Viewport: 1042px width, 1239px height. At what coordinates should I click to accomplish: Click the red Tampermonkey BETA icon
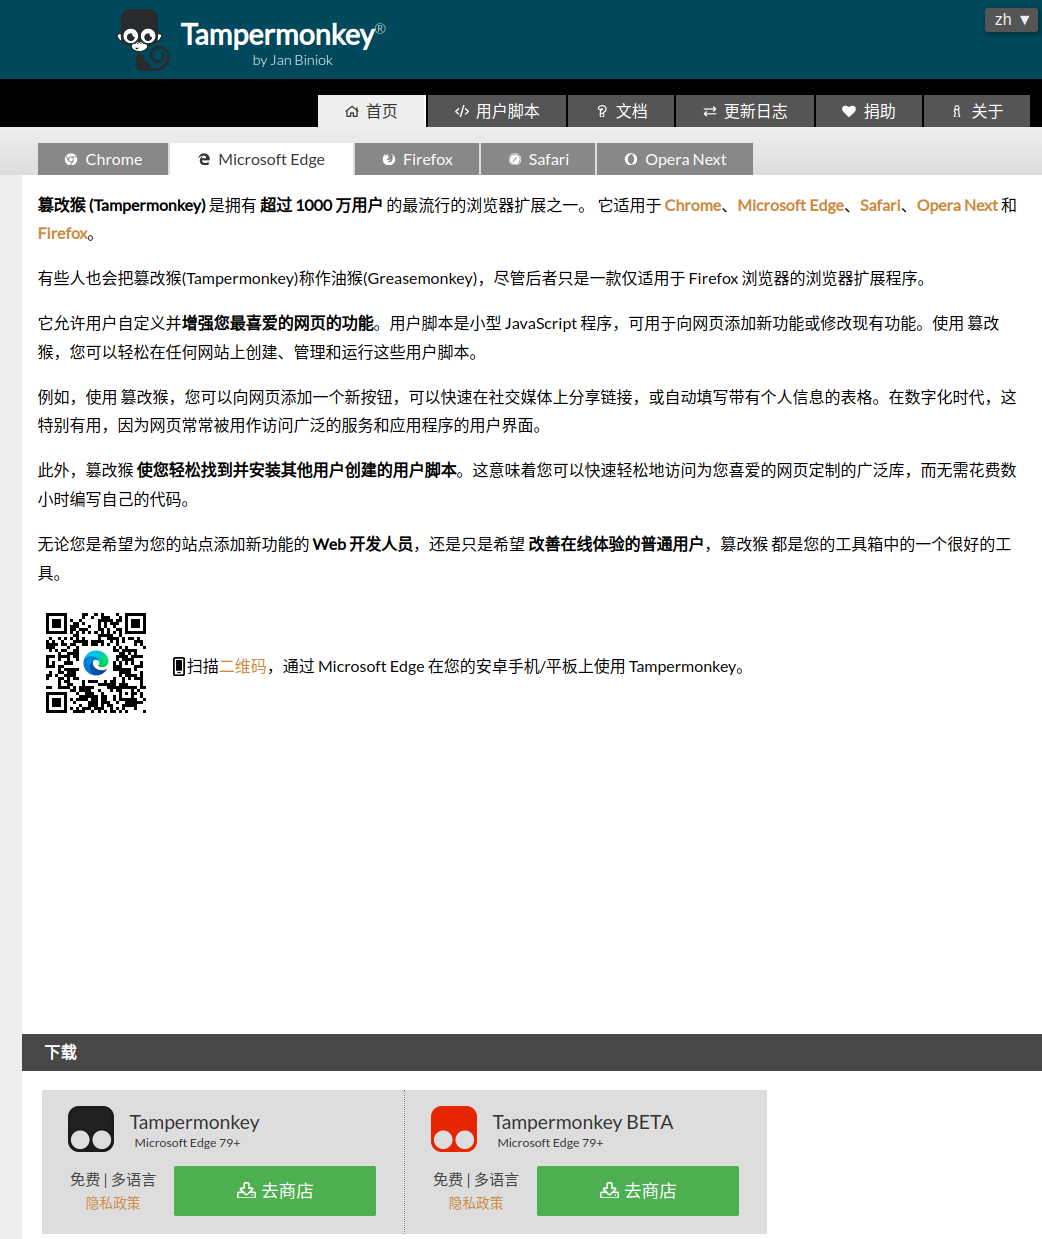[x=454, y=1129]
